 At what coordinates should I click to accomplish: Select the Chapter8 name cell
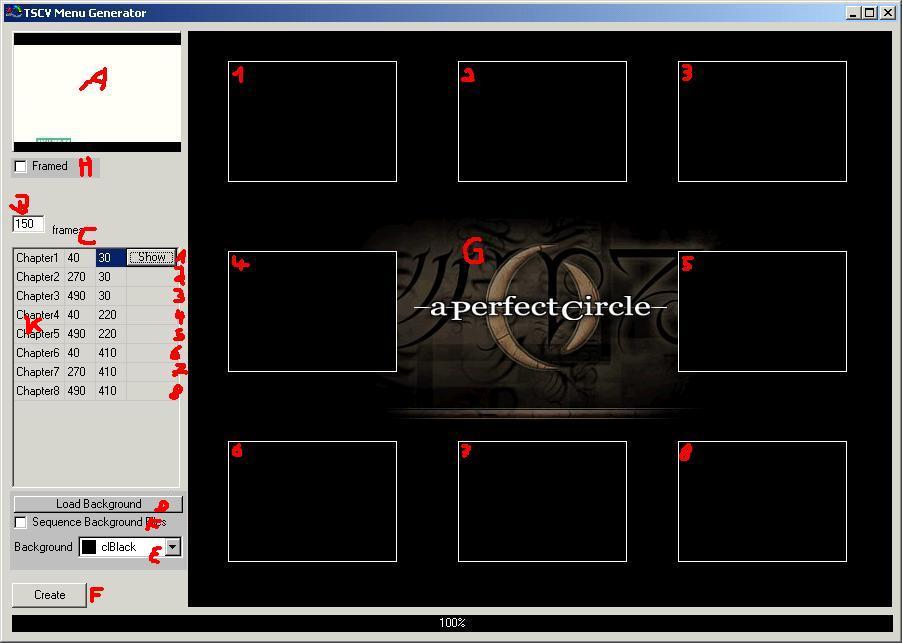coord(39,391)
